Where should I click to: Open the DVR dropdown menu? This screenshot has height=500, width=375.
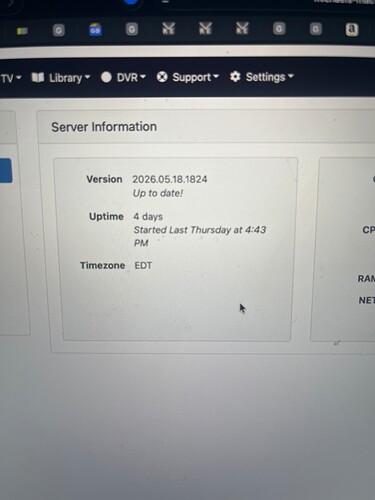click(x=124, y=77)
